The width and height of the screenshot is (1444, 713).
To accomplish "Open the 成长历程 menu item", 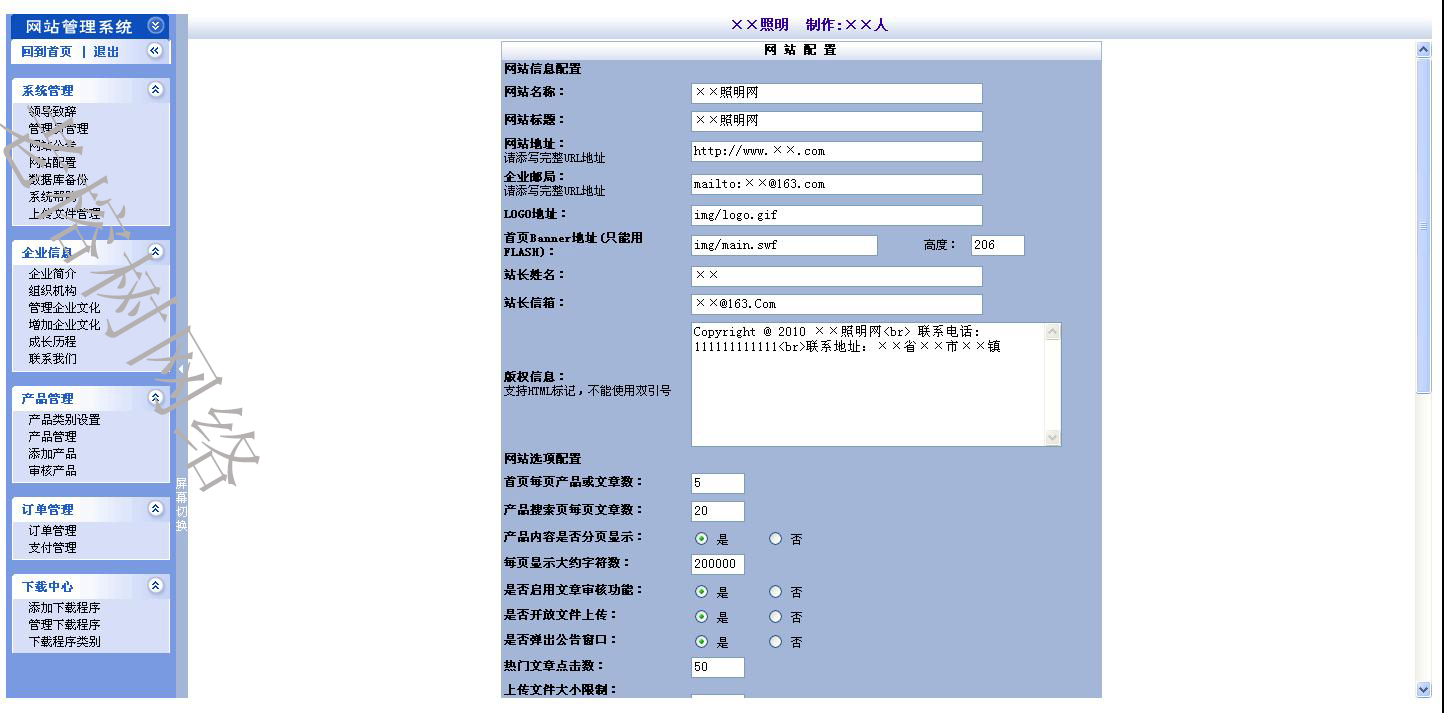I will pos(52,342).
